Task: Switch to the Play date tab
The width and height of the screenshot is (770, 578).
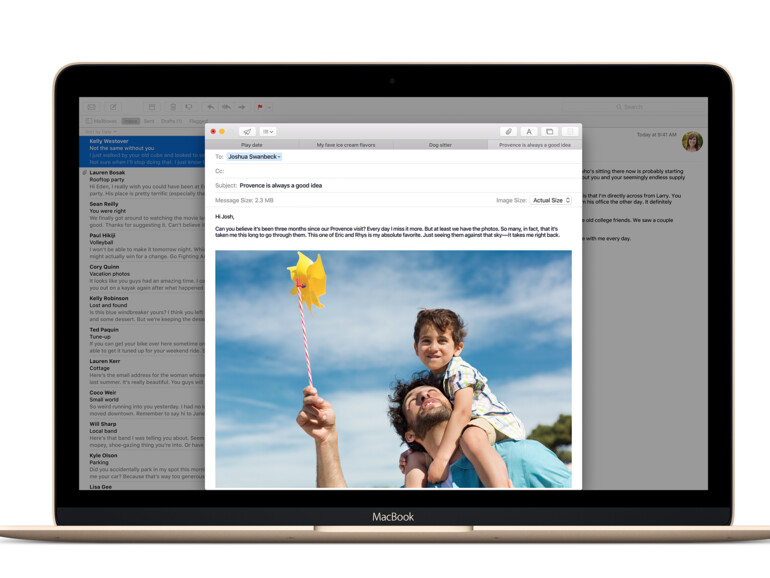Action: 252,145
